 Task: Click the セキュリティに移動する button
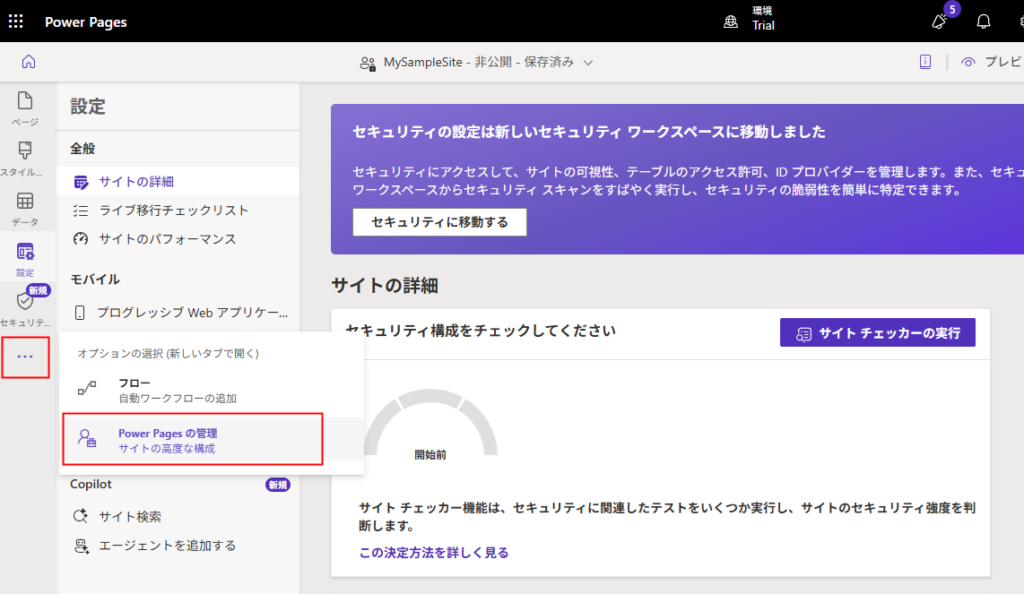(439, 222)
